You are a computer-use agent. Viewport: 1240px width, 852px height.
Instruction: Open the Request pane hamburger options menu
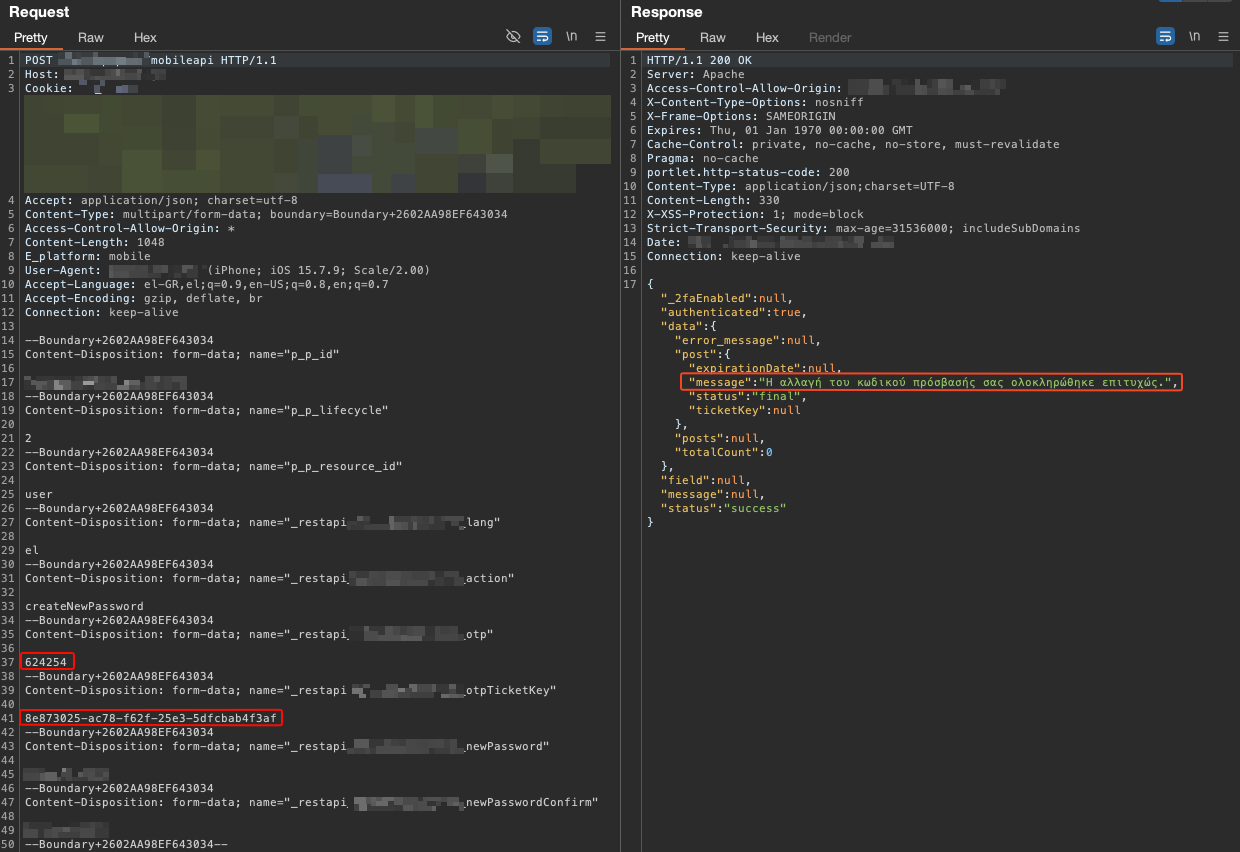[600, 36]
